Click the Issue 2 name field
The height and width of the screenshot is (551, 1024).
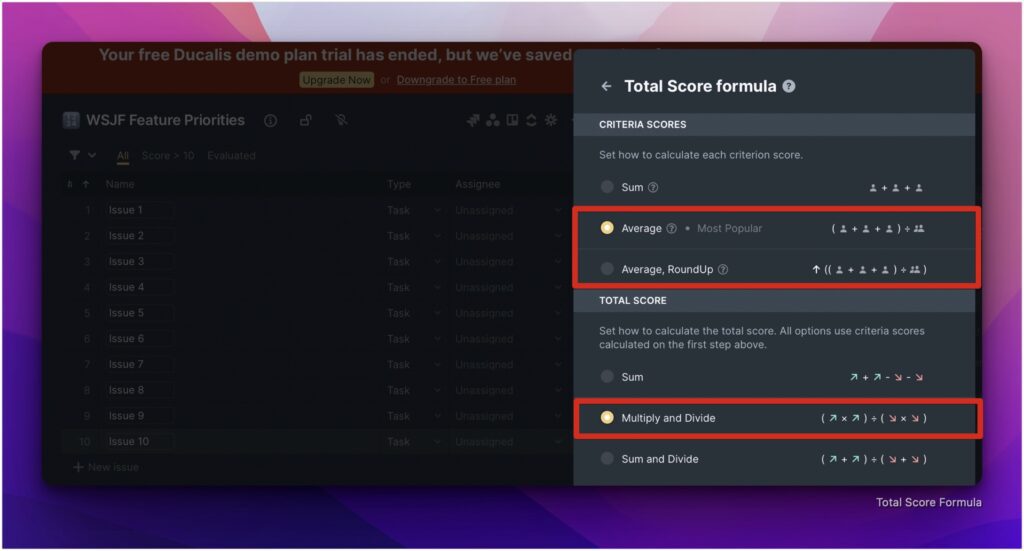point(138,236)
